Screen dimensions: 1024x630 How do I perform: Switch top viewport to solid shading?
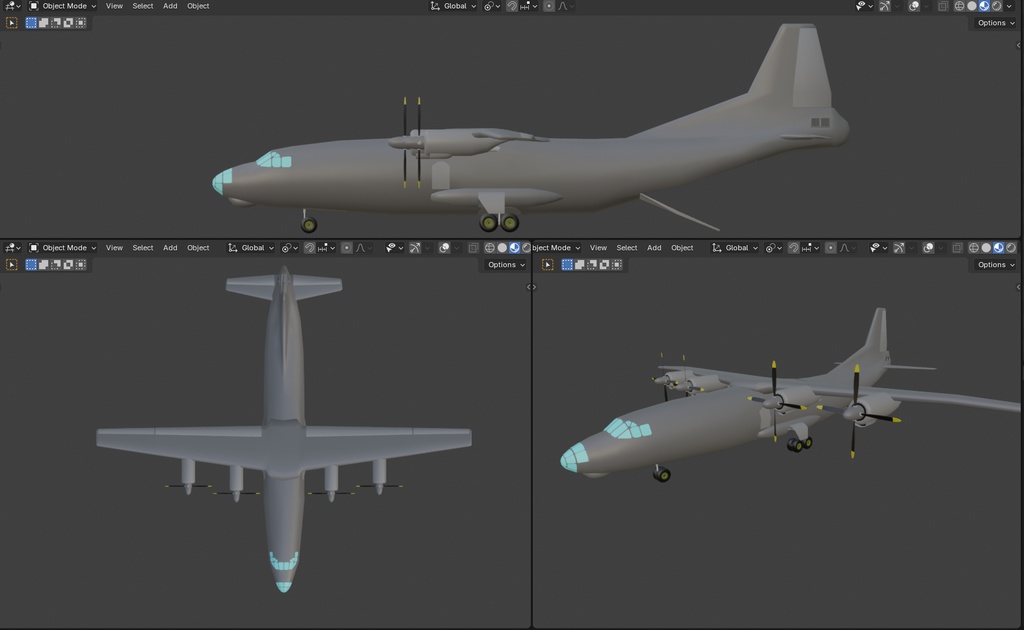pos(972,6)
